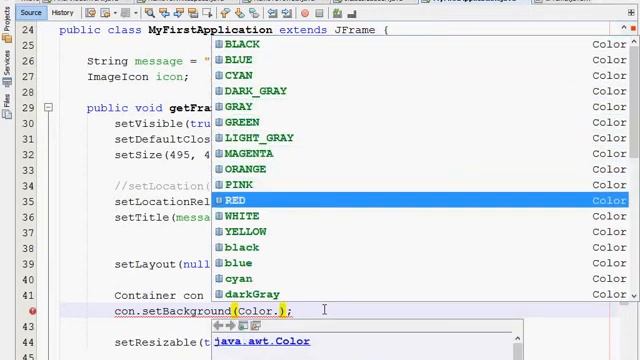This screenshot has height=360, width=640.
Task: Open the java.awt.Color documentation link
Action: 262,341
